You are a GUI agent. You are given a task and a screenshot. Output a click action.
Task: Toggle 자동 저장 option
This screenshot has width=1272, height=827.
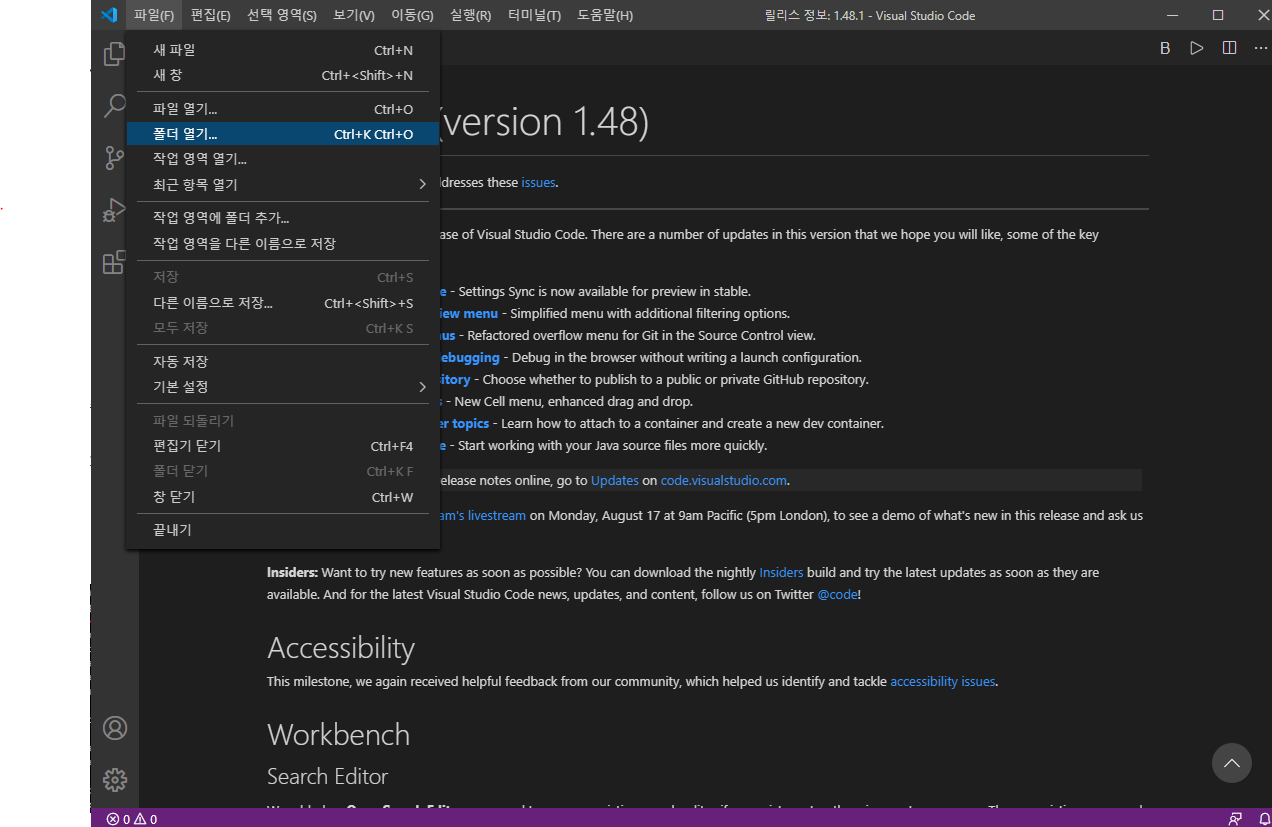283,361
